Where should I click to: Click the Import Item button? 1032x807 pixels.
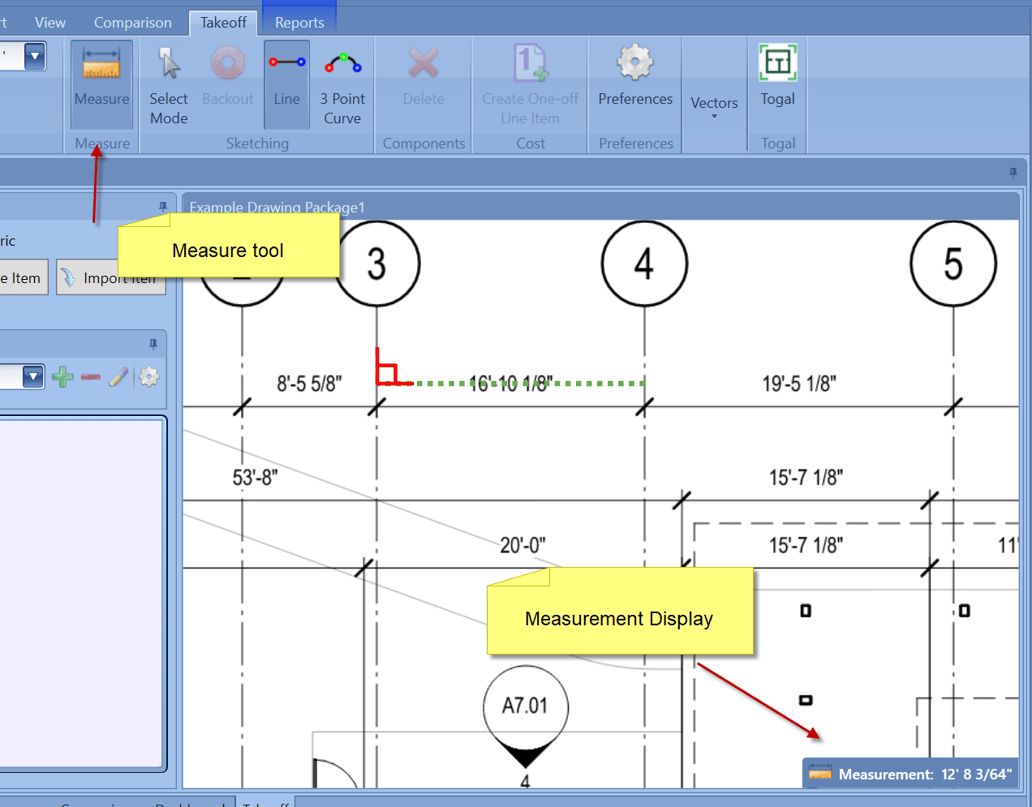pyautogui.click(x=110, y=277)
